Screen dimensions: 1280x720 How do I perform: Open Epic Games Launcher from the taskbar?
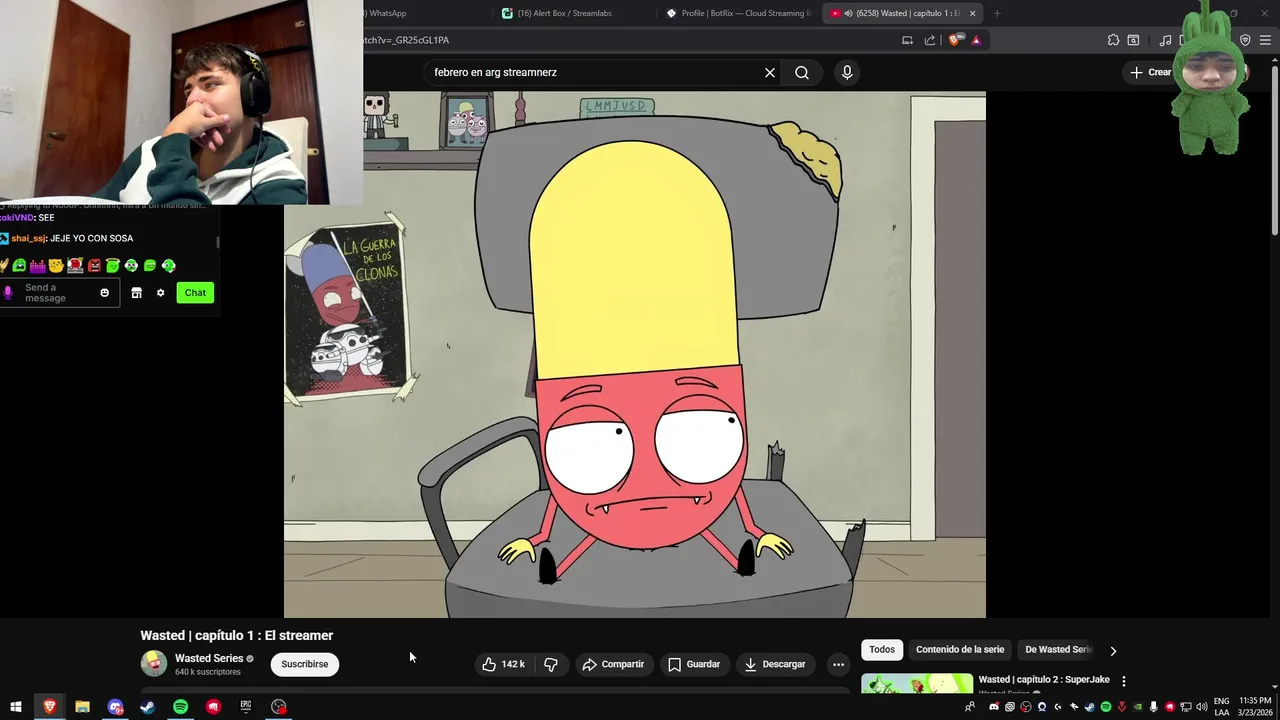246,707
